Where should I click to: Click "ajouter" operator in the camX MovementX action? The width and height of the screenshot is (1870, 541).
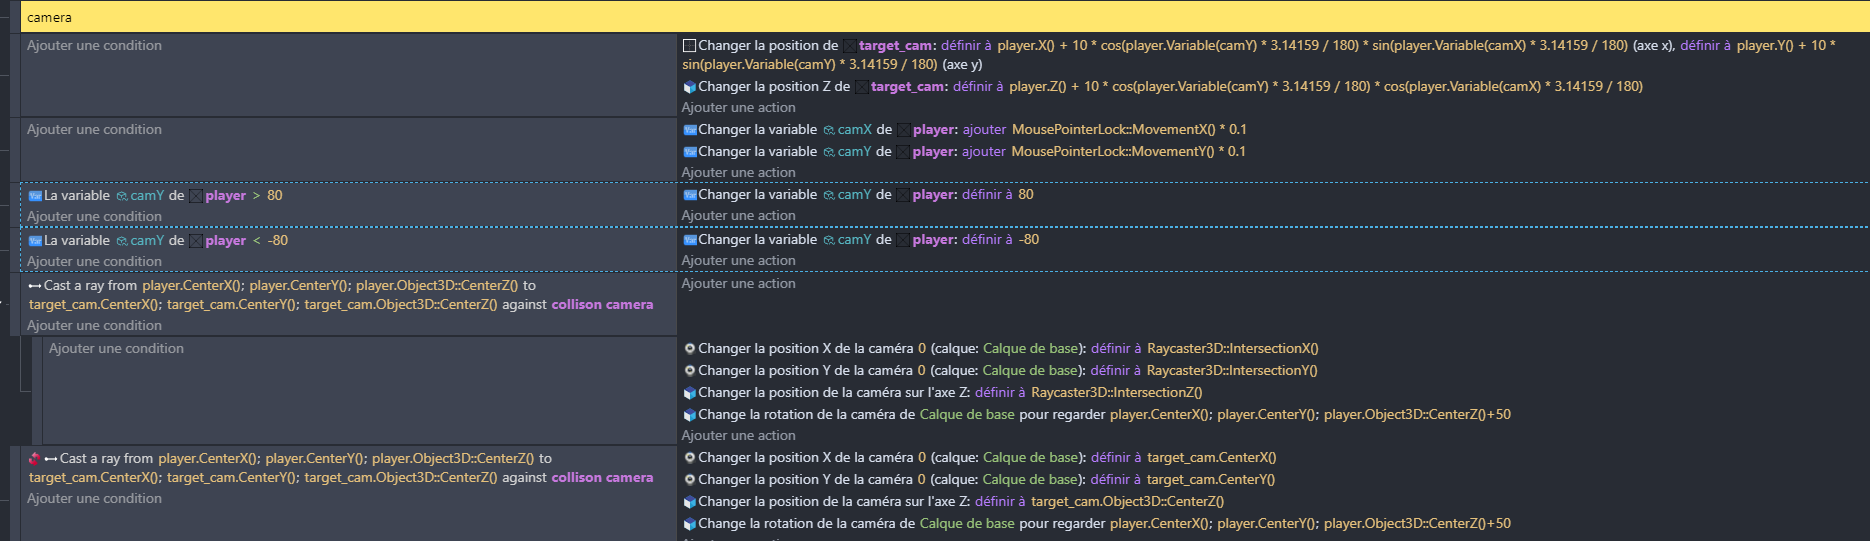984,130
